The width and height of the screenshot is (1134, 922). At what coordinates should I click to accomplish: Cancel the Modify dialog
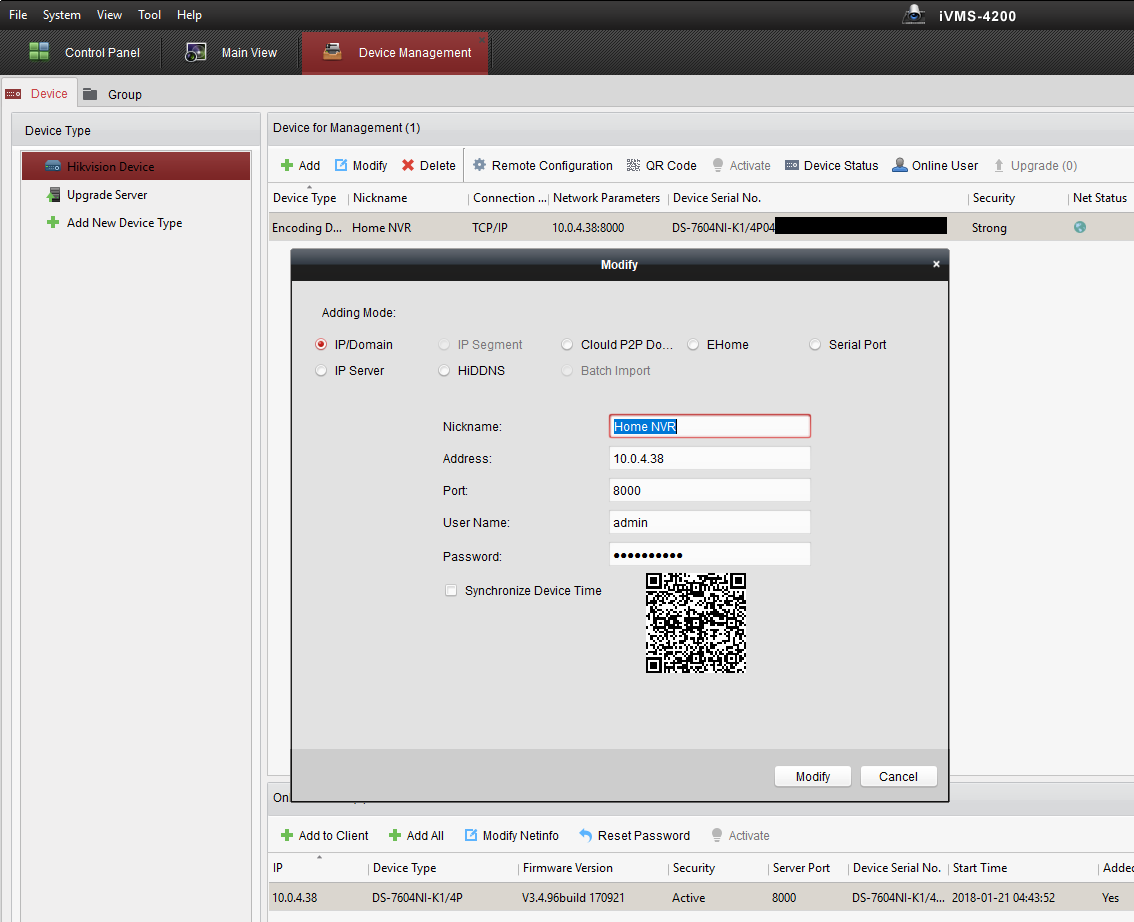(x=897, y=777)
